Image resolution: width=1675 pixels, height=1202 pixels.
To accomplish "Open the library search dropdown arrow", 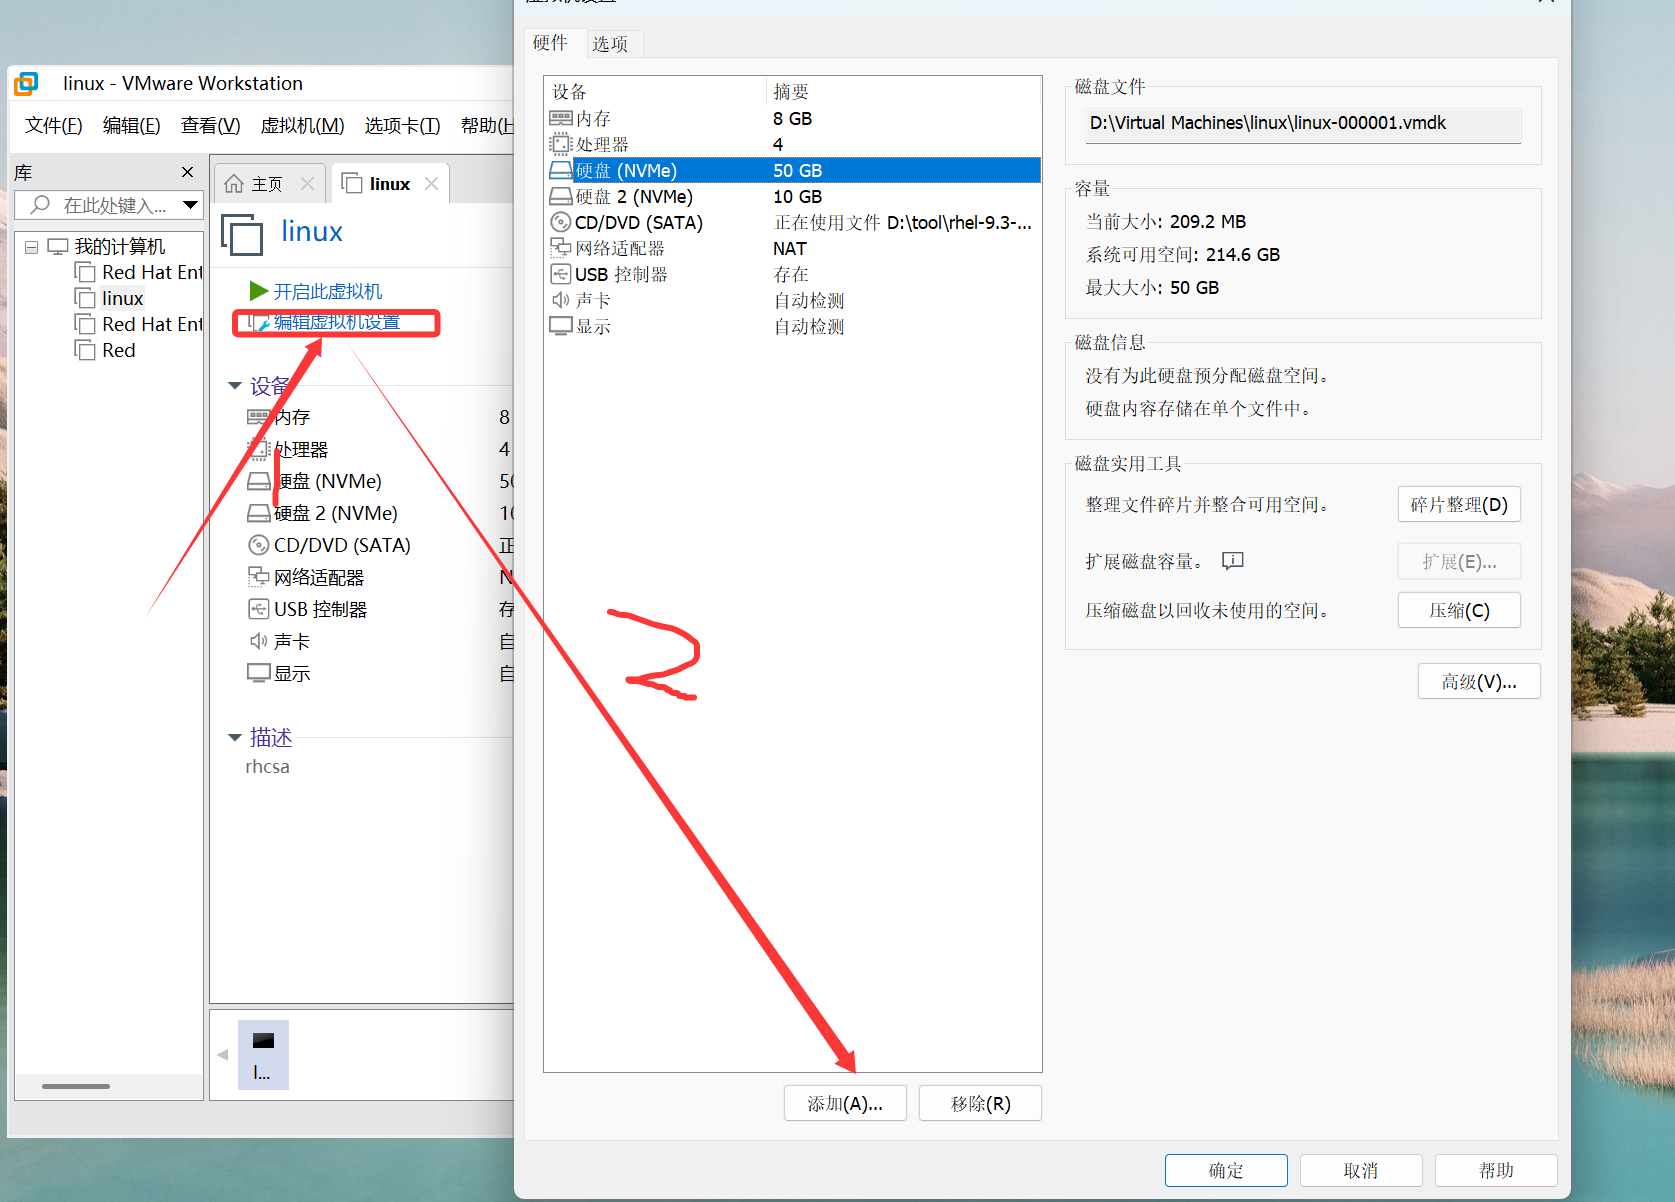I will coord(190,205).
